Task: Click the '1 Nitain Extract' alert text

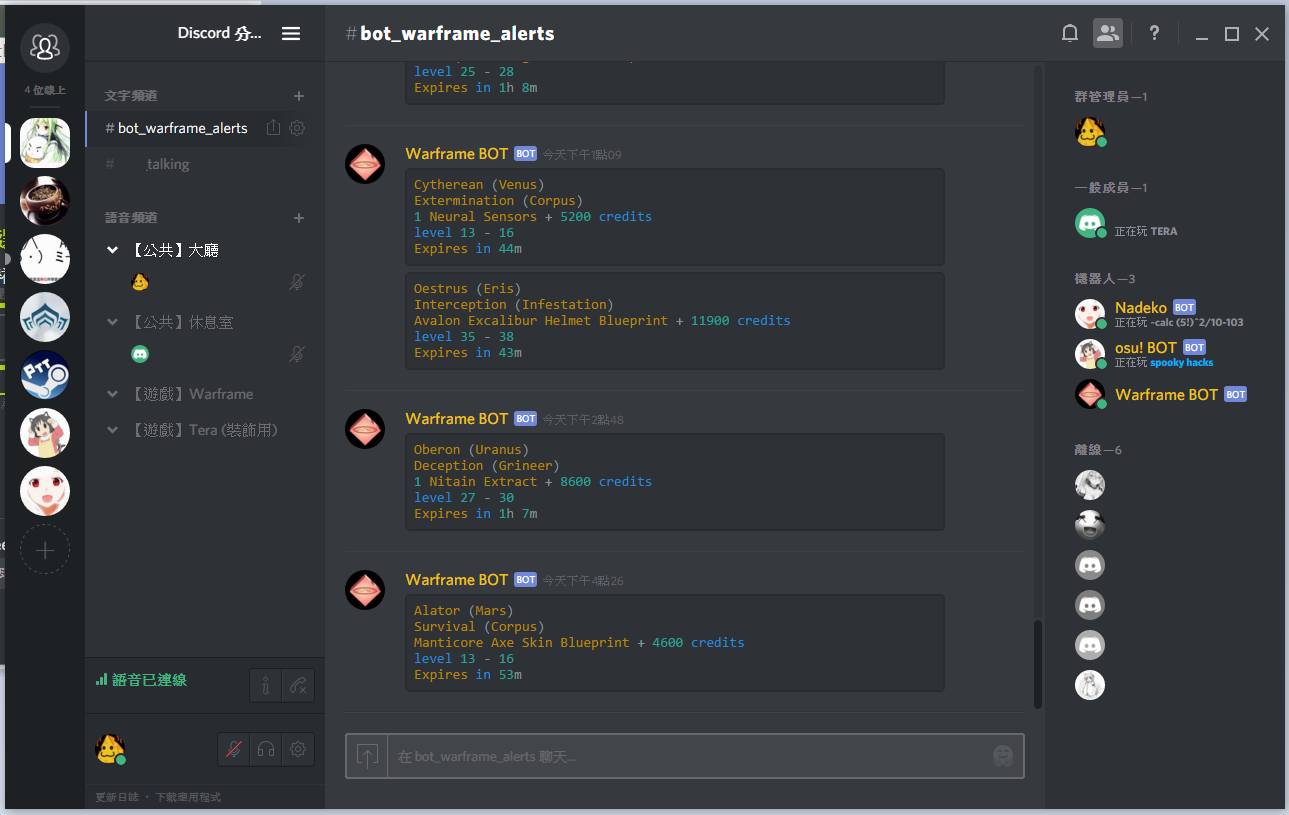Action: [476, 482]
